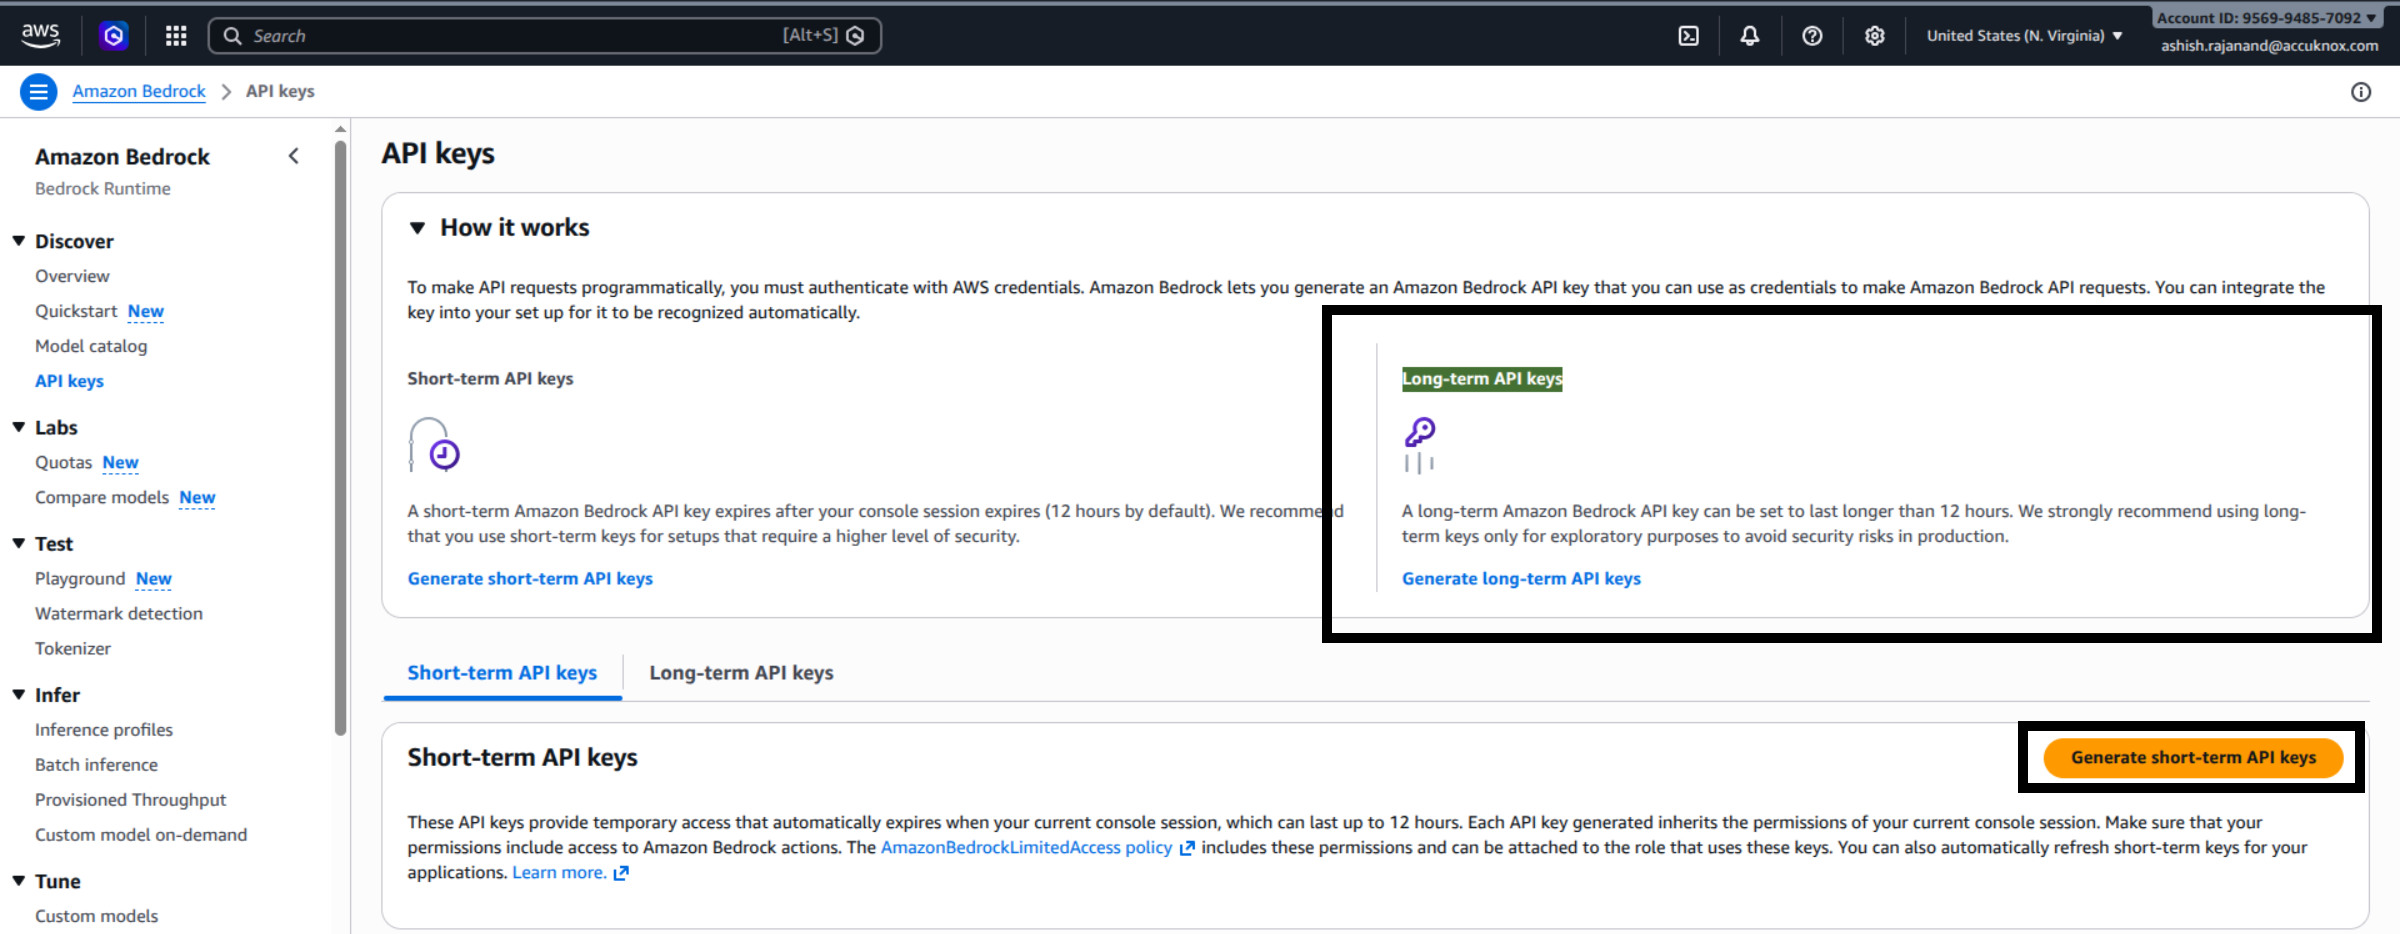Click the Bedrock Runtime subtitle
Viewport: 2400px width, 934px height.
(103, 188)
